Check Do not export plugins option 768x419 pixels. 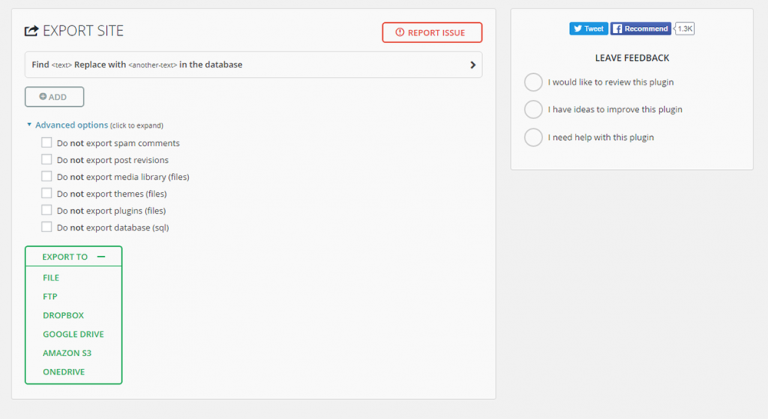coord(46,210)
